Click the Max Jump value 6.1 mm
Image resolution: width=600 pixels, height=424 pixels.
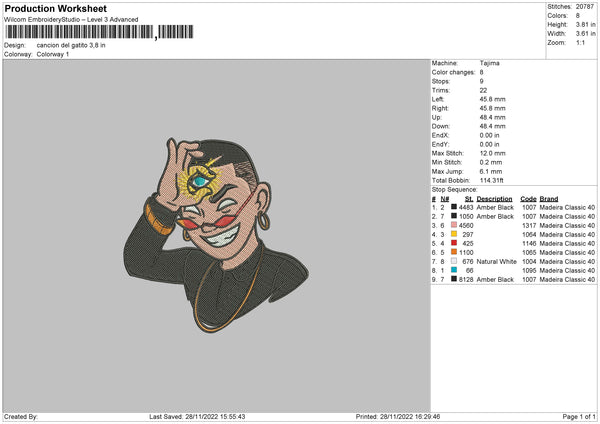click(491, 171)
